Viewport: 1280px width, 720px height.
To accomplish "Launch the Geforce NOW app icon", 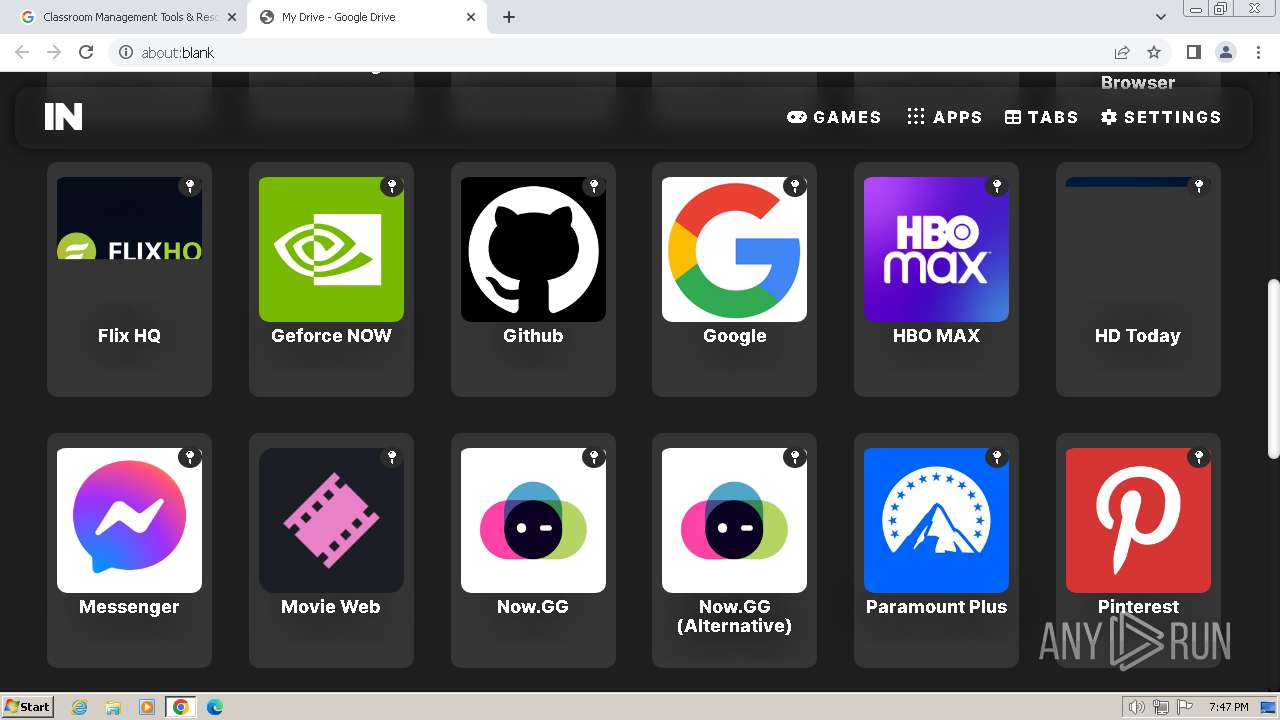I will point(331,250).
